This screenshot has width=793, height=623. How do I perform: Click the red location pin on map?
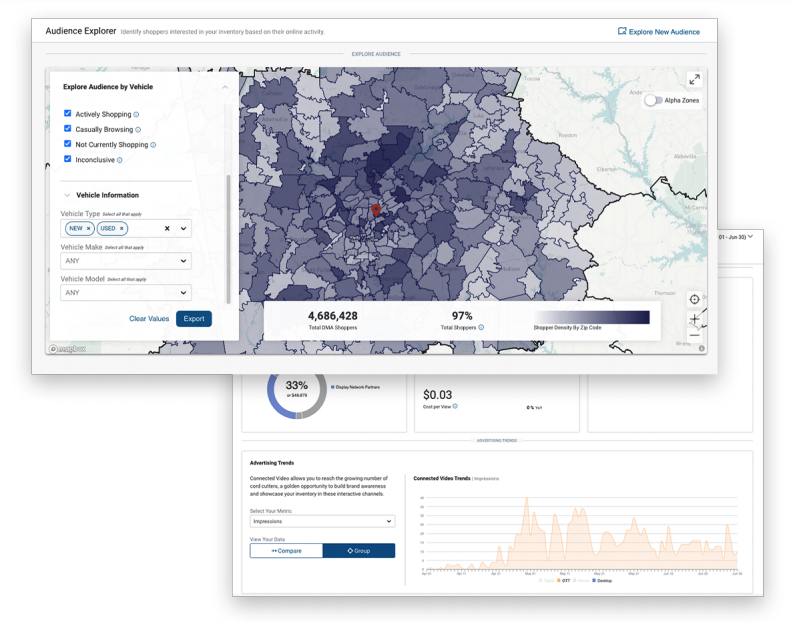point(376,210)
